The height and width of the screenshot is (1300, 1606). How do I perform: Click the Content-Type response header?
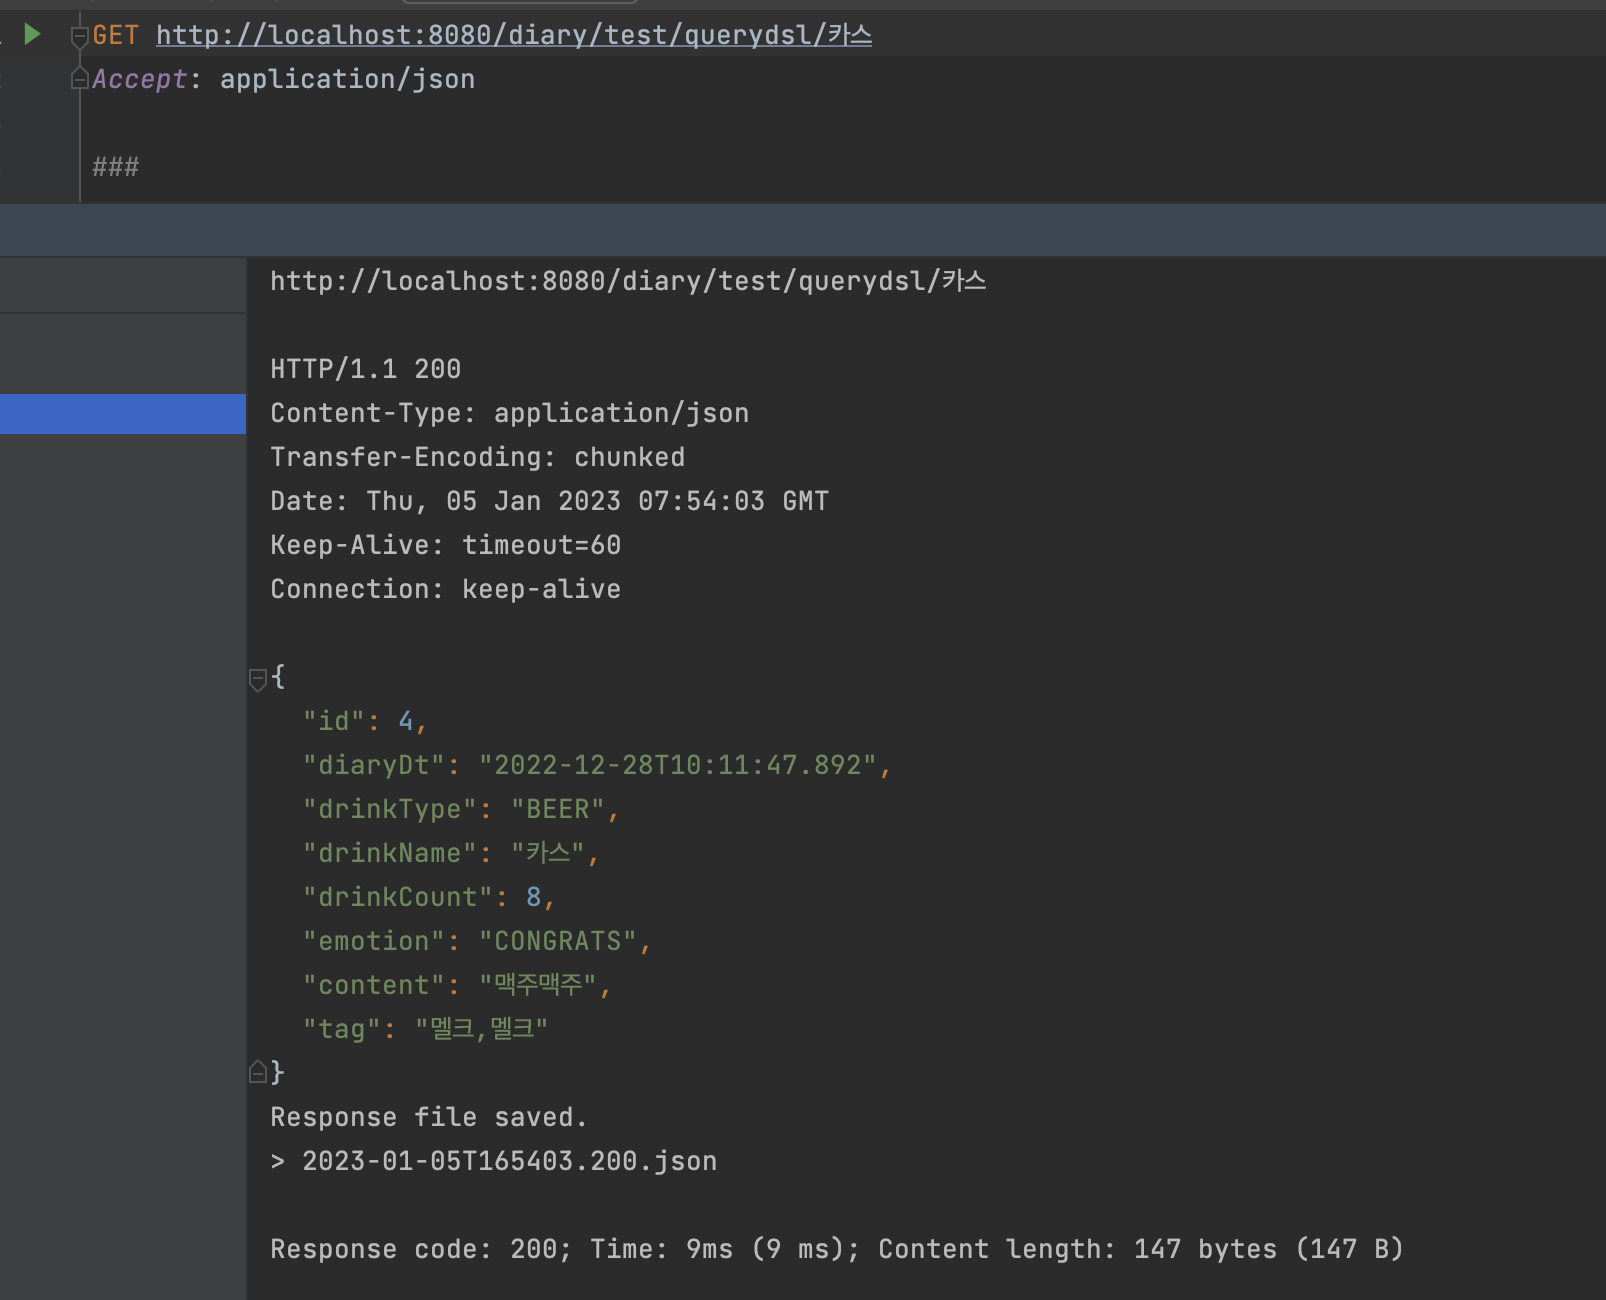pyautogui.click(x=510, y=413)
